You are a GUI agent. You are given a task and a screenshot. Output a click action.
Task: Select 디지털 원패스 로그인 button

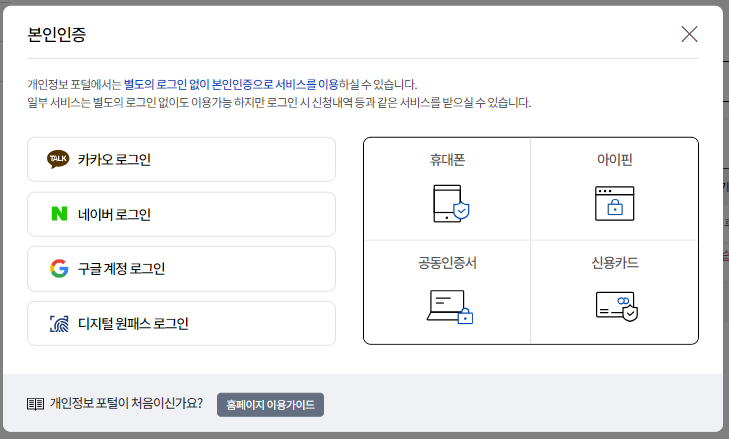click(181, 324)
